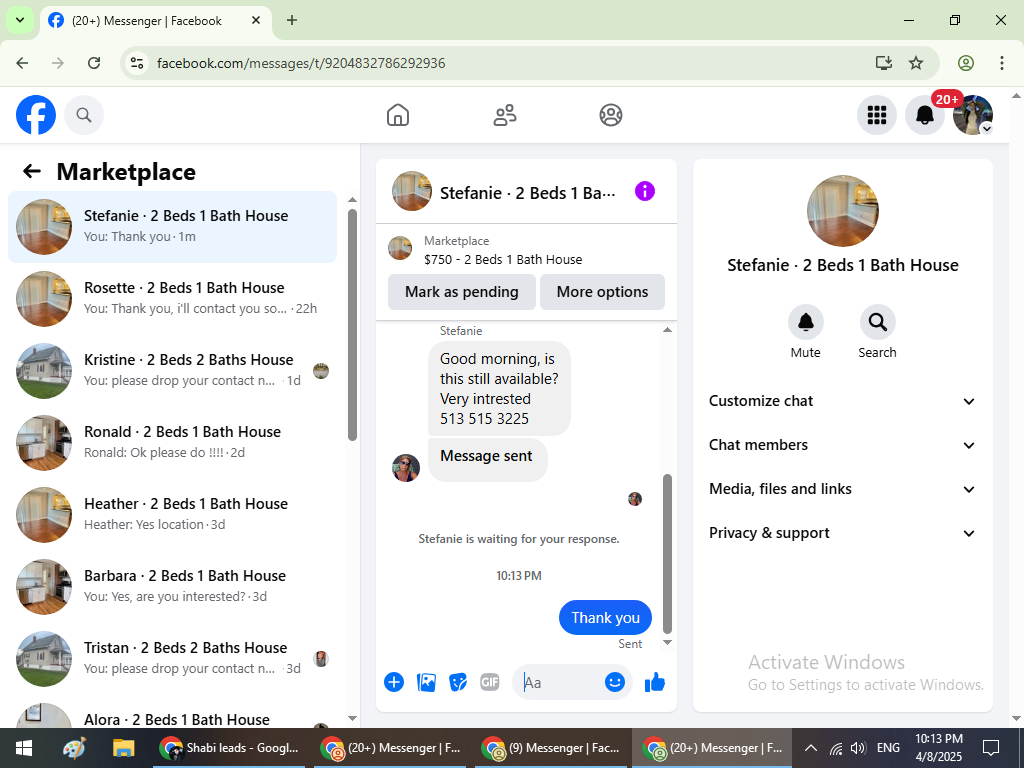Open Tristan 2 Beds 2 Baths House chat

[172, 658]
